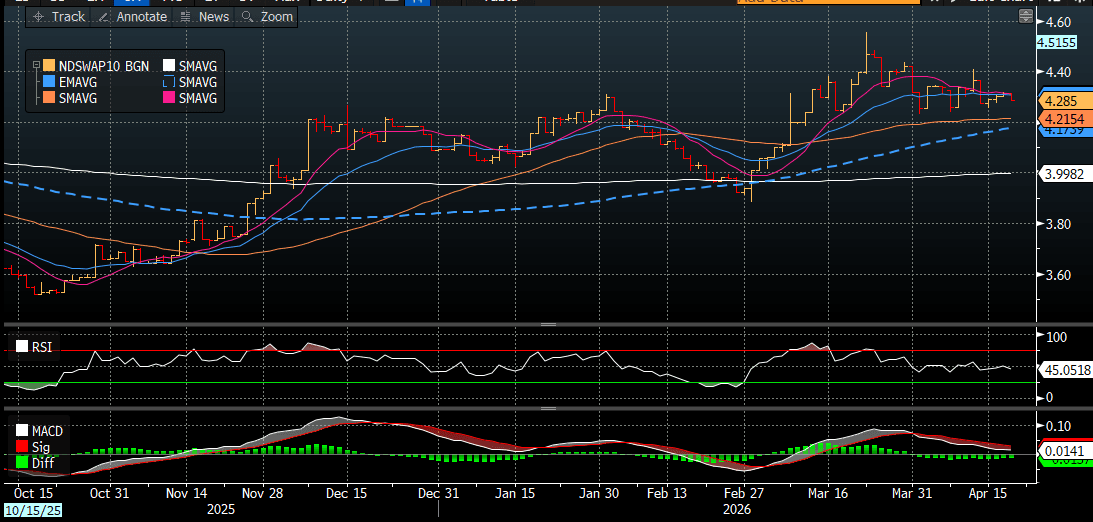
Task: Show News on the chart
Action: (205, 17)
